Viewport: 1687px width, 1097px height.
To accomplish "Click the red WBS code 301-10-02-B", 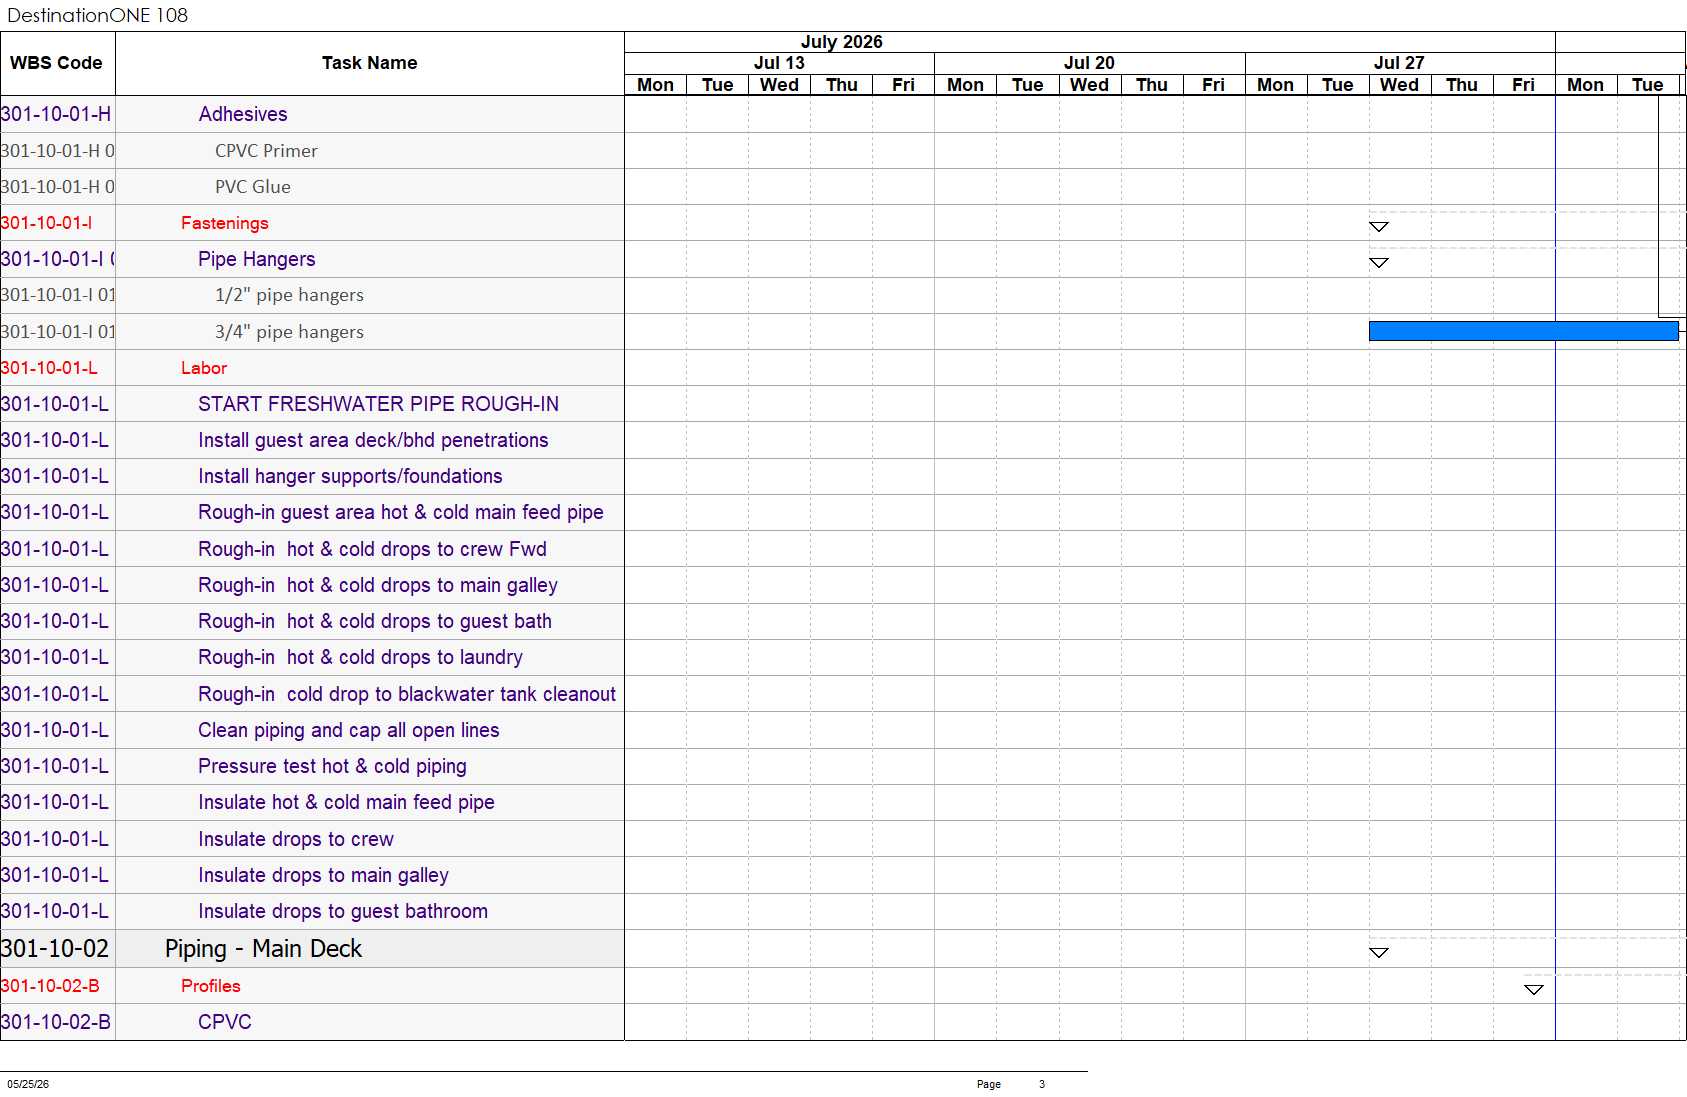I will coord(50,986).
